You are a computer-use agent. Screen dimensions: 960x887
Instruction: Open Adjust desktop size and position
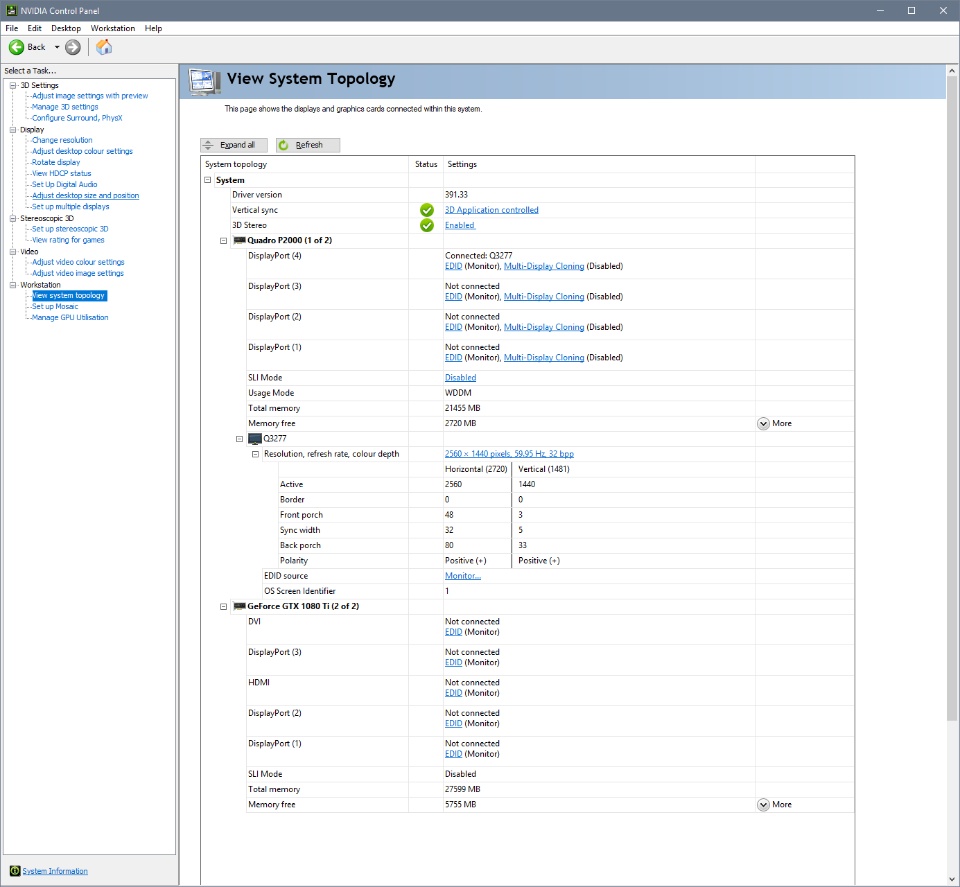coord(85,196)
